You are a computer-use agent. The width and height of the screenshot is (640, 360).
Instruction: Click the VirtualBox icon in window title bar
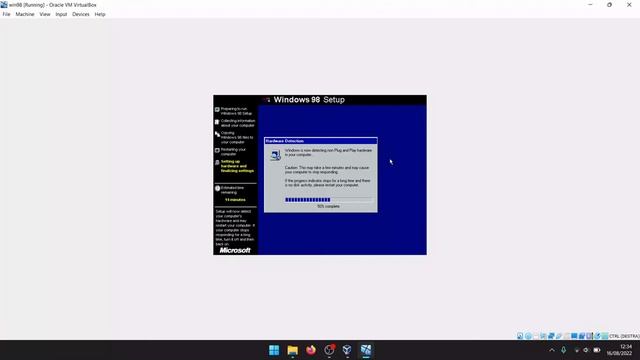click(4, 5)
